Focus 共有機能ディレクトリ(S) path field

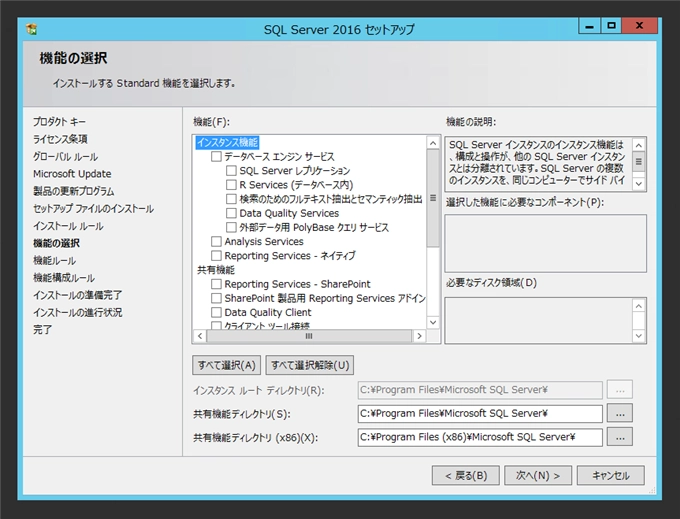point(480,414)
